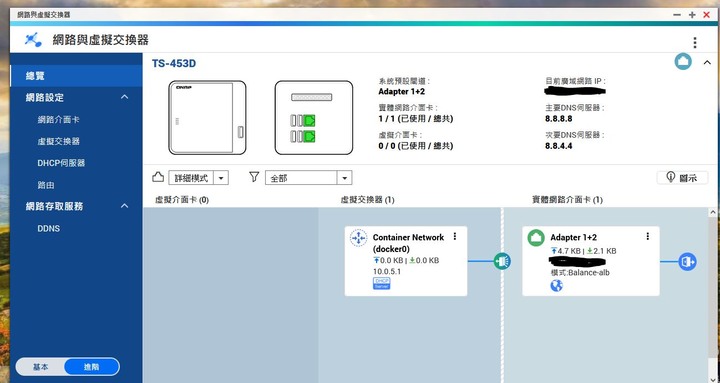Viewport: 720px width, 383px height.
Task: Open 網路介面卡 in sidebar
Action: pyautogui.click(x=58, y=119)
